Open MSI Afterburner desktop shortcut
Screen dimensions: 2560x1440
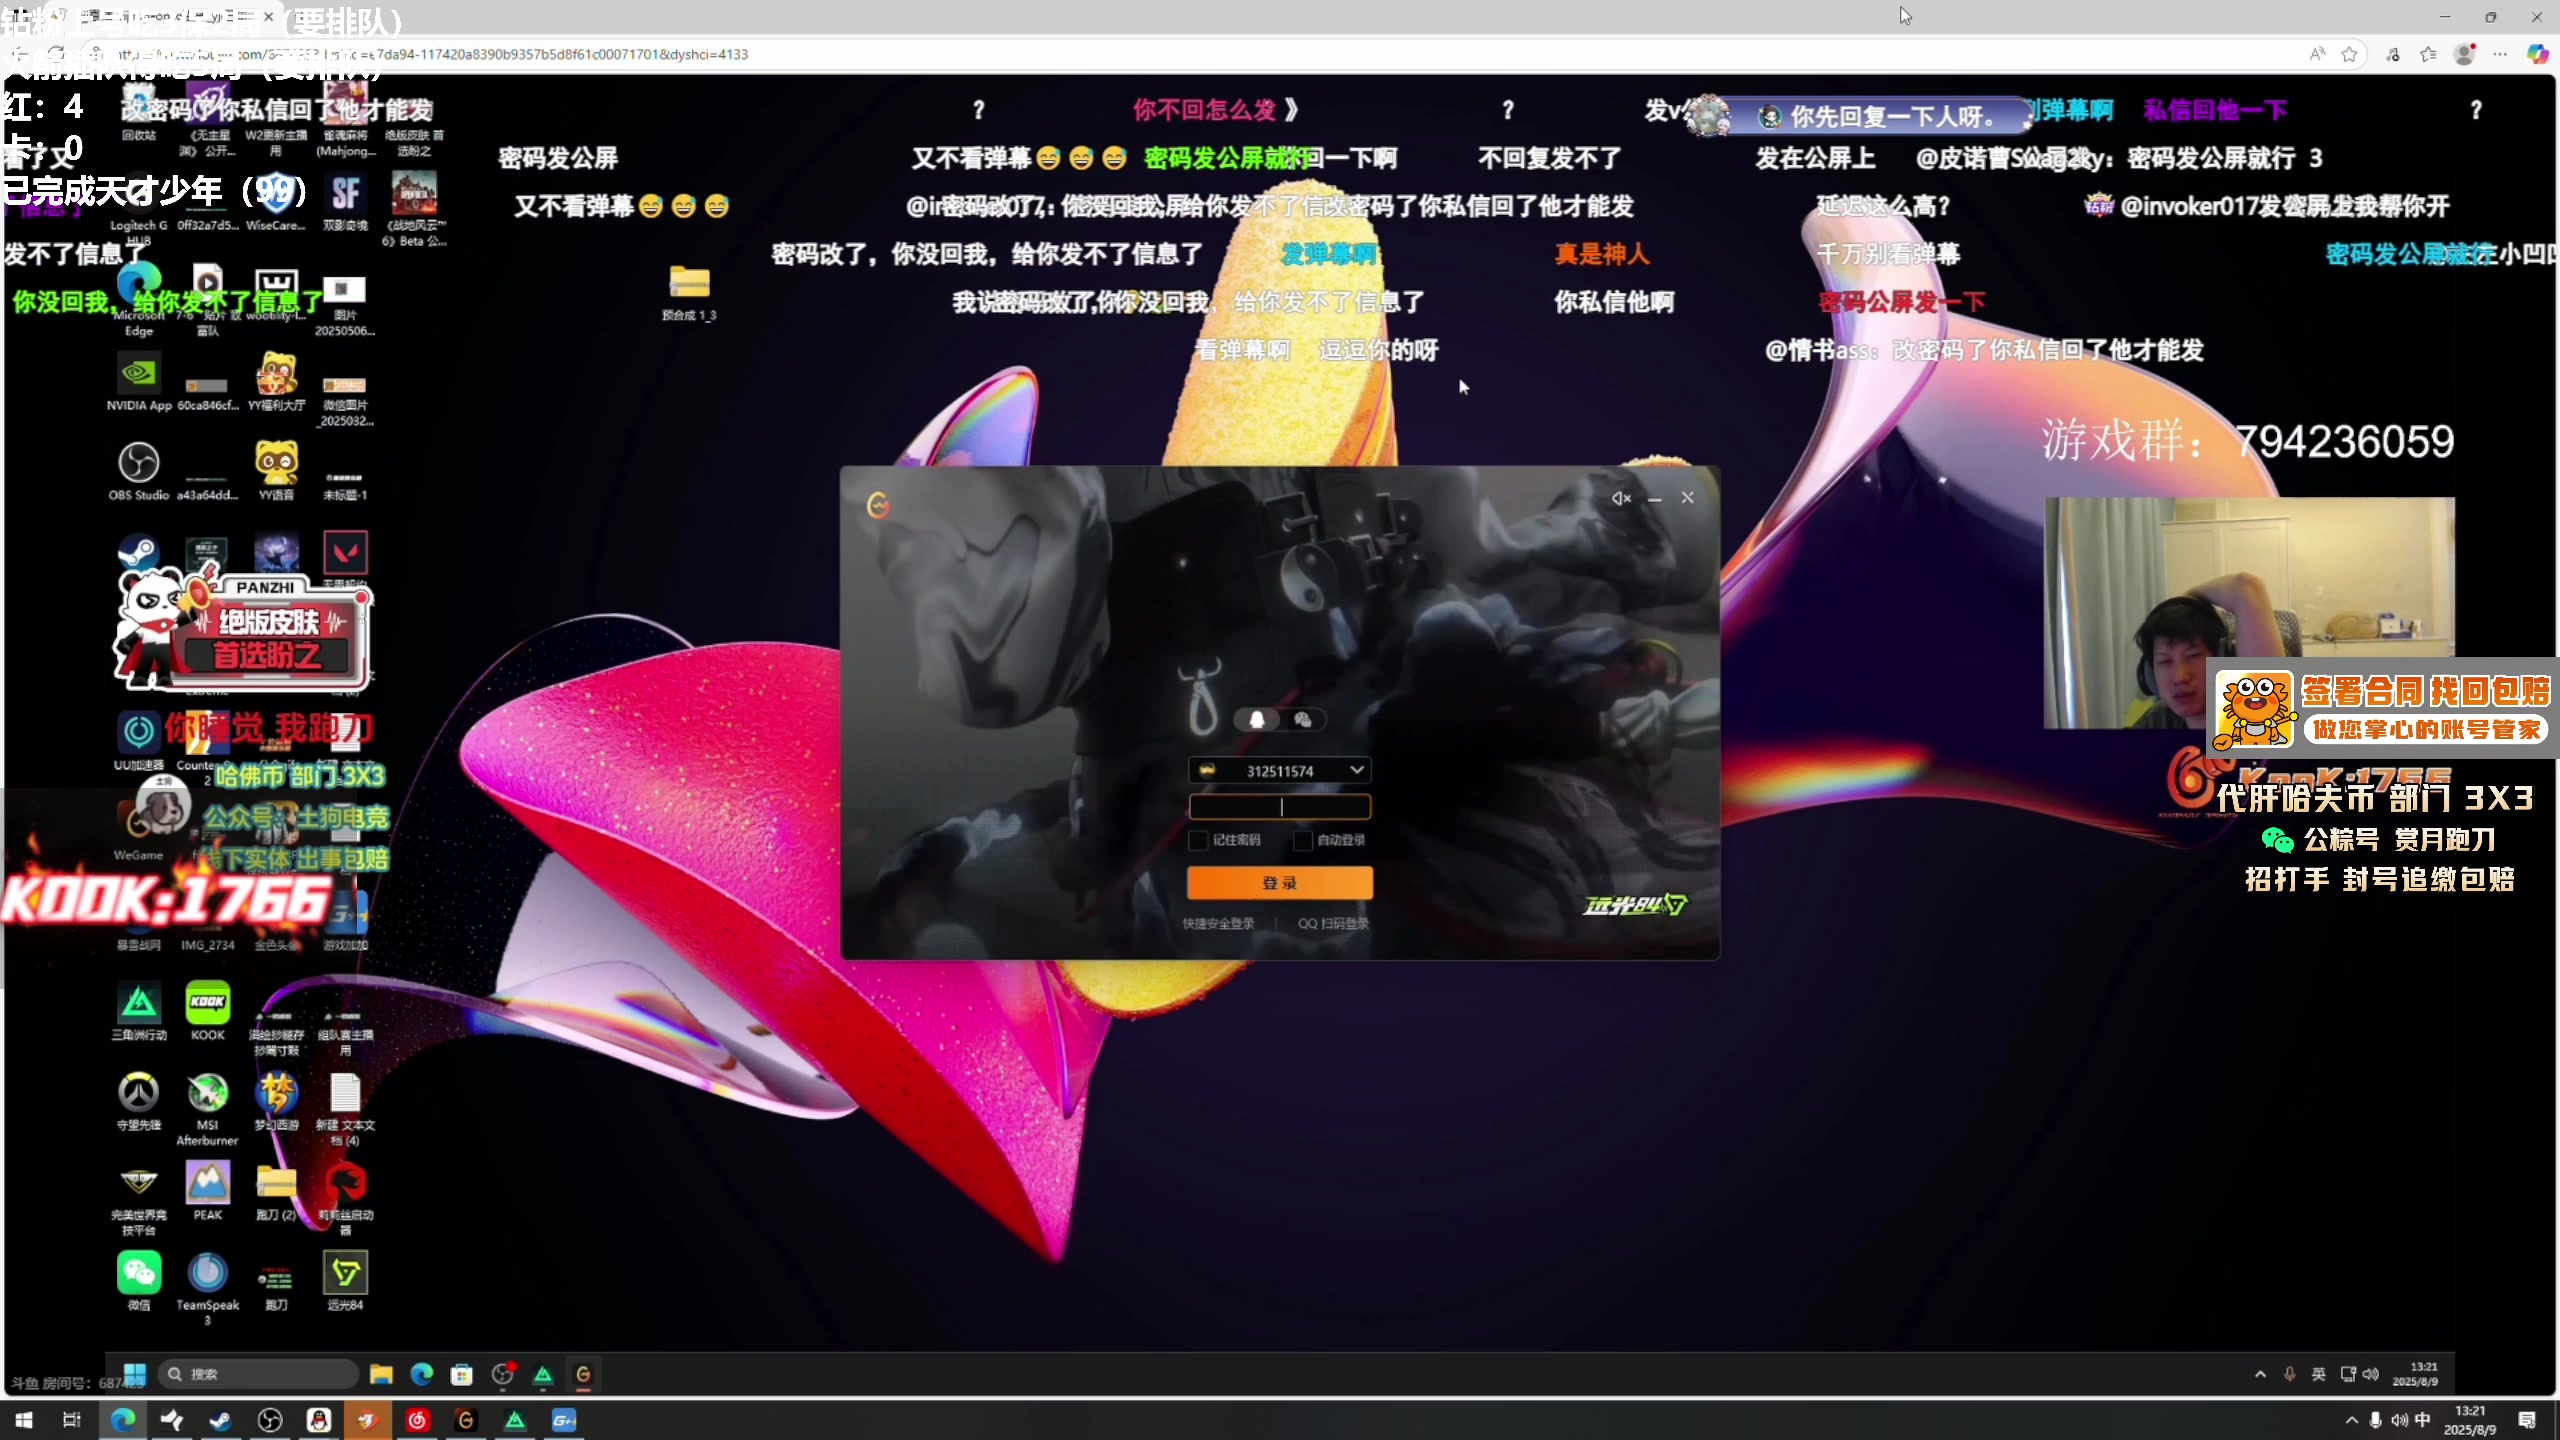(208, 1108)
